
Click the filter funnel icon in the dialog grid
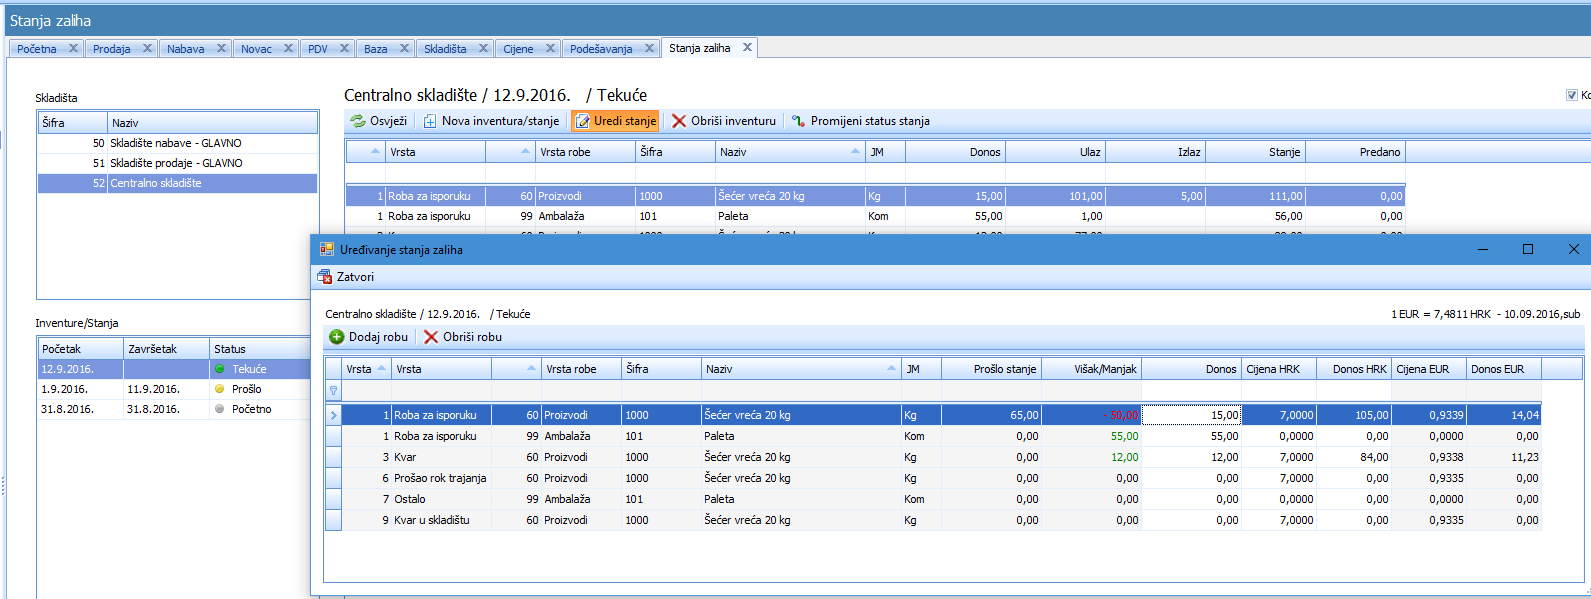tap(333, 390)
